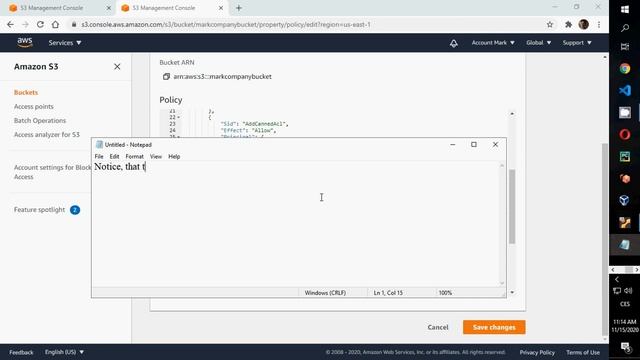This screenshot has width=640, height=360.
Task: Open Account settings for Block Public Access
Action: click(52, 172)
